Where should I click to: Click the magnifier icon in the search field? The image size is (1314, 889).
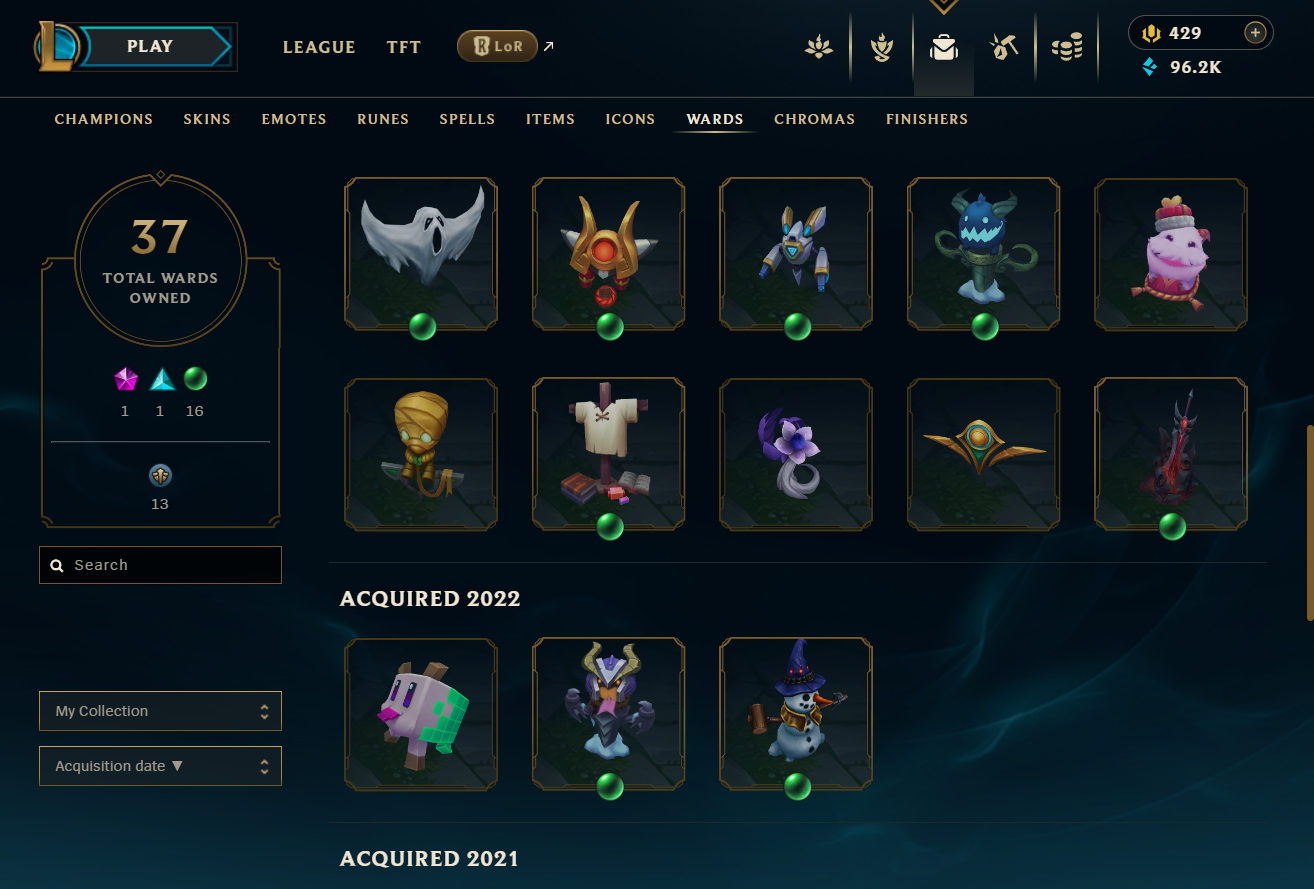58,565
